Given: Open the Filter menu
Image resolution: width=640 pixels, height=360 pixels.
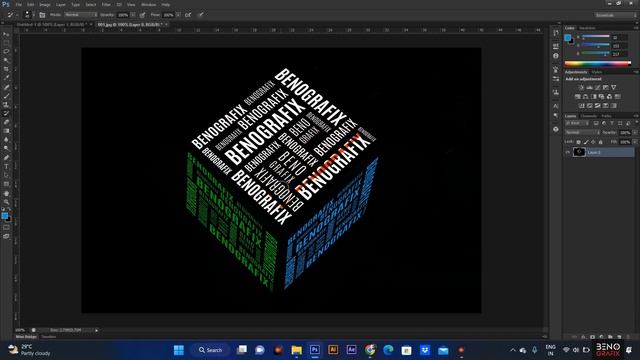Looking at the screenshot, I should pyautogui.click(x=106, y=4).
